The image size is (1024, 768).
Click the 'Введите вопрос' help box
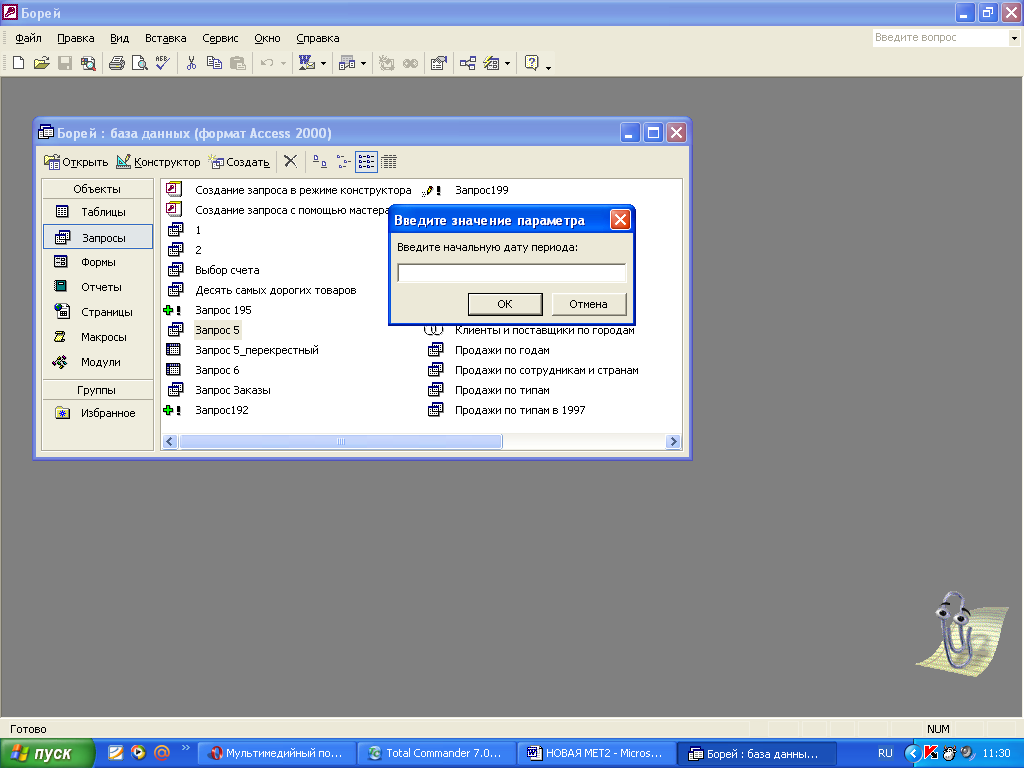tap(940, 38)
